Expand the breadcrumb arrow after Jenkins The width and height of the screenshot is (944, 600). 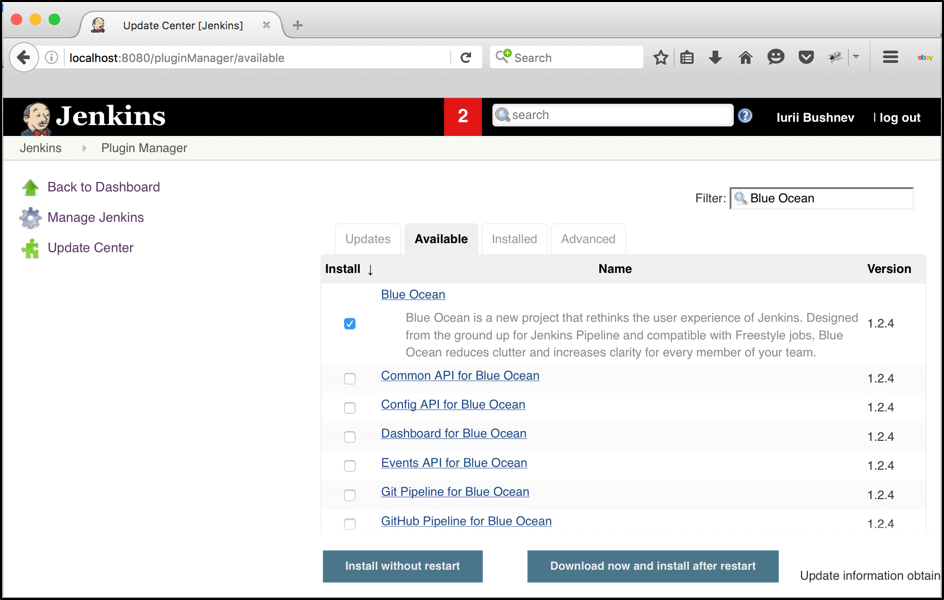click(x=84, y=148)
